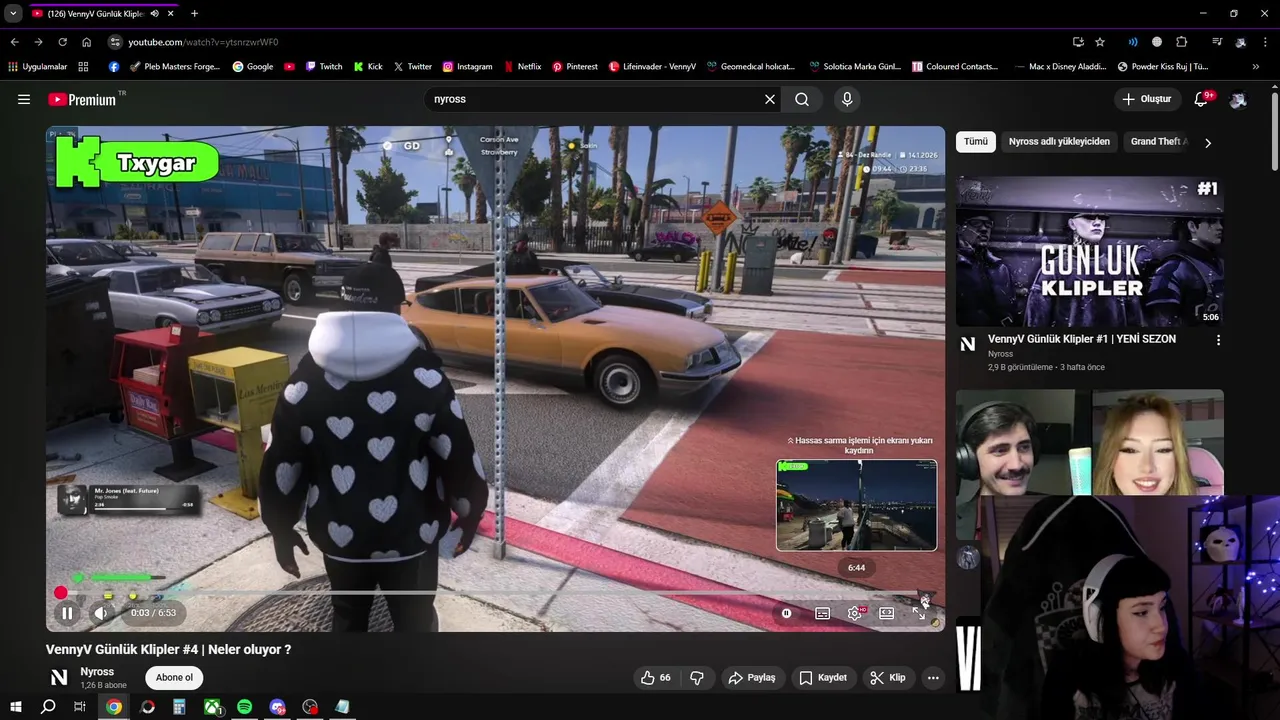
Task: Open the Xbox app from the taskbar
Action: click(212, 707)
